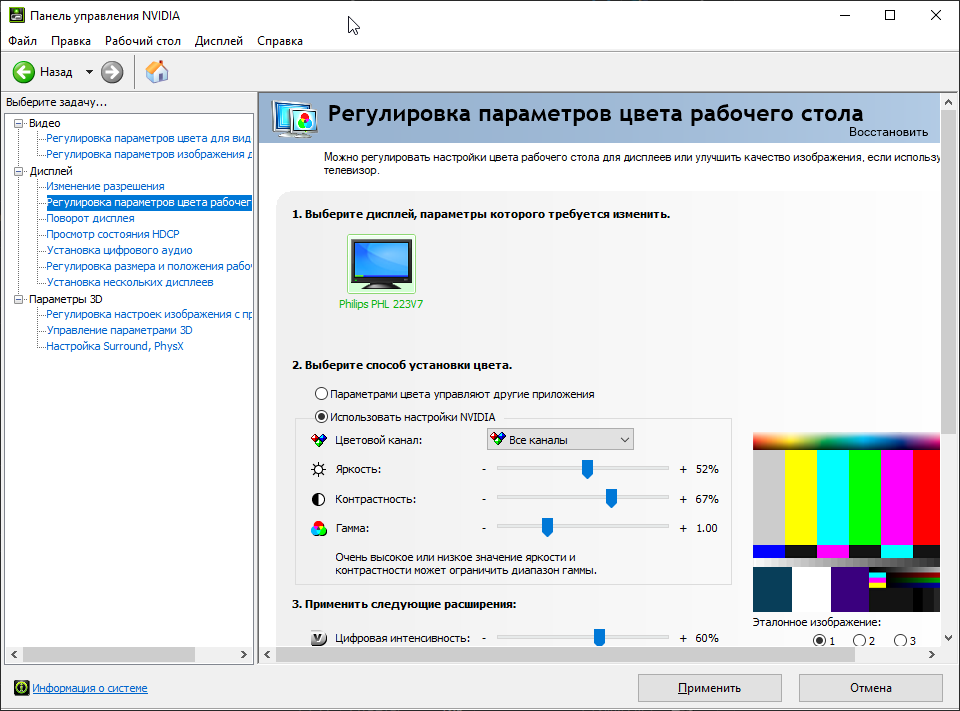This screenshot has height=711, width=960.
Task: Open 'Управление параметрами 3D' task
Action: tap(119, 330)
